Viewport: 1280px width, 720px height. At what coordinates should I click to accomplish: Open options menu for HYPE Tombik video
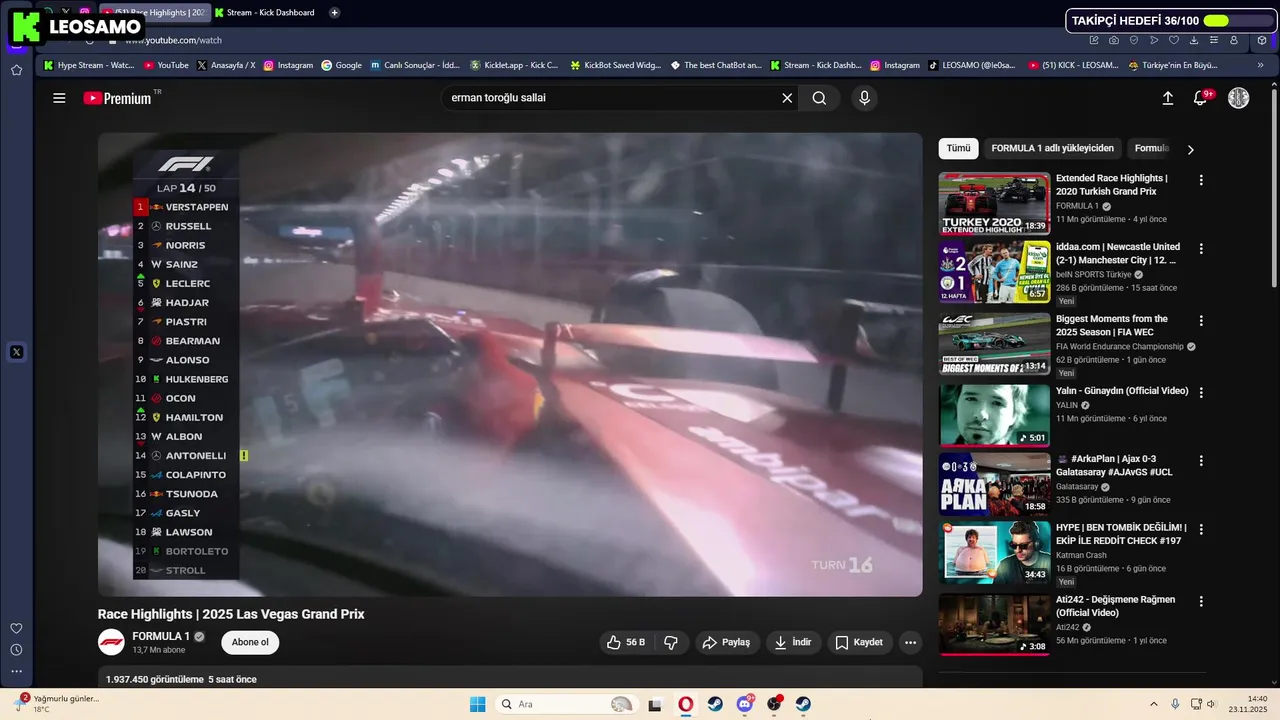1201,529
